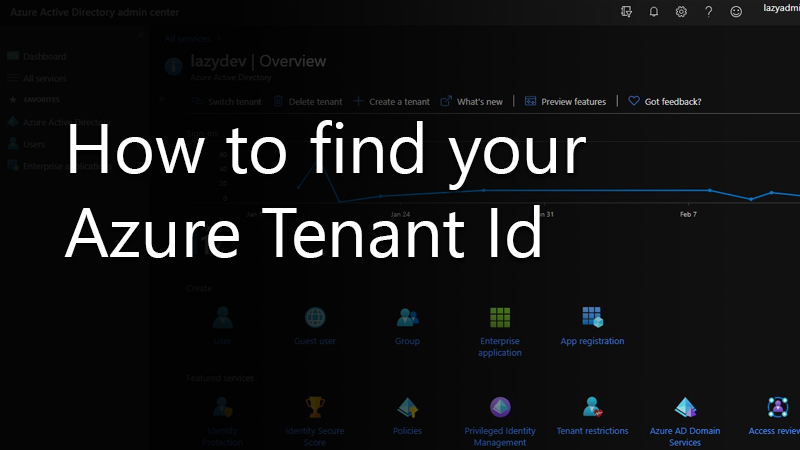Click Create a tenant

[x=392, y=102]
